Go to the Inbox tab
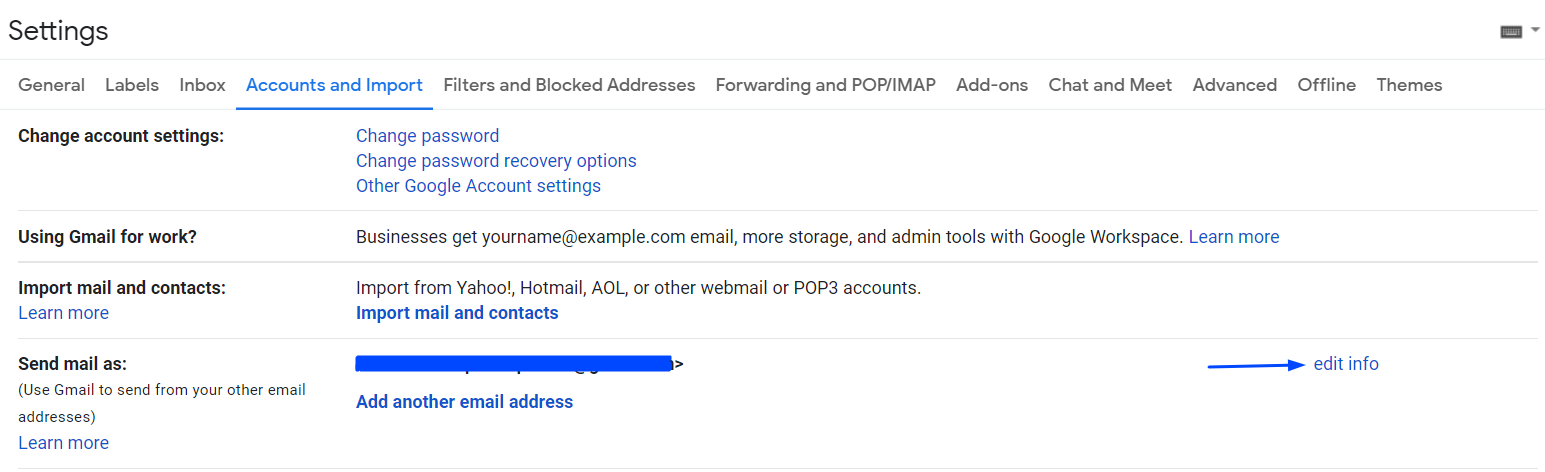This screenshot has width=1545, height=472. pos(202,85)
